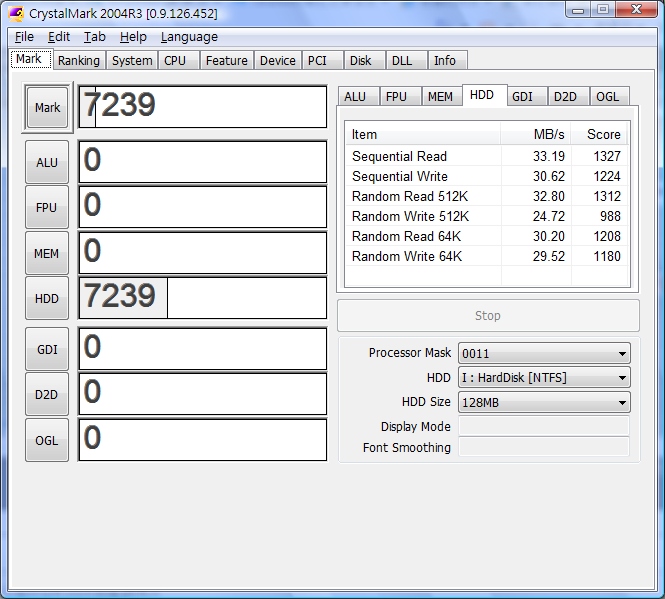The image size is (665, 599).
Task: Click the Display Mode field
Action: (544, 426)
